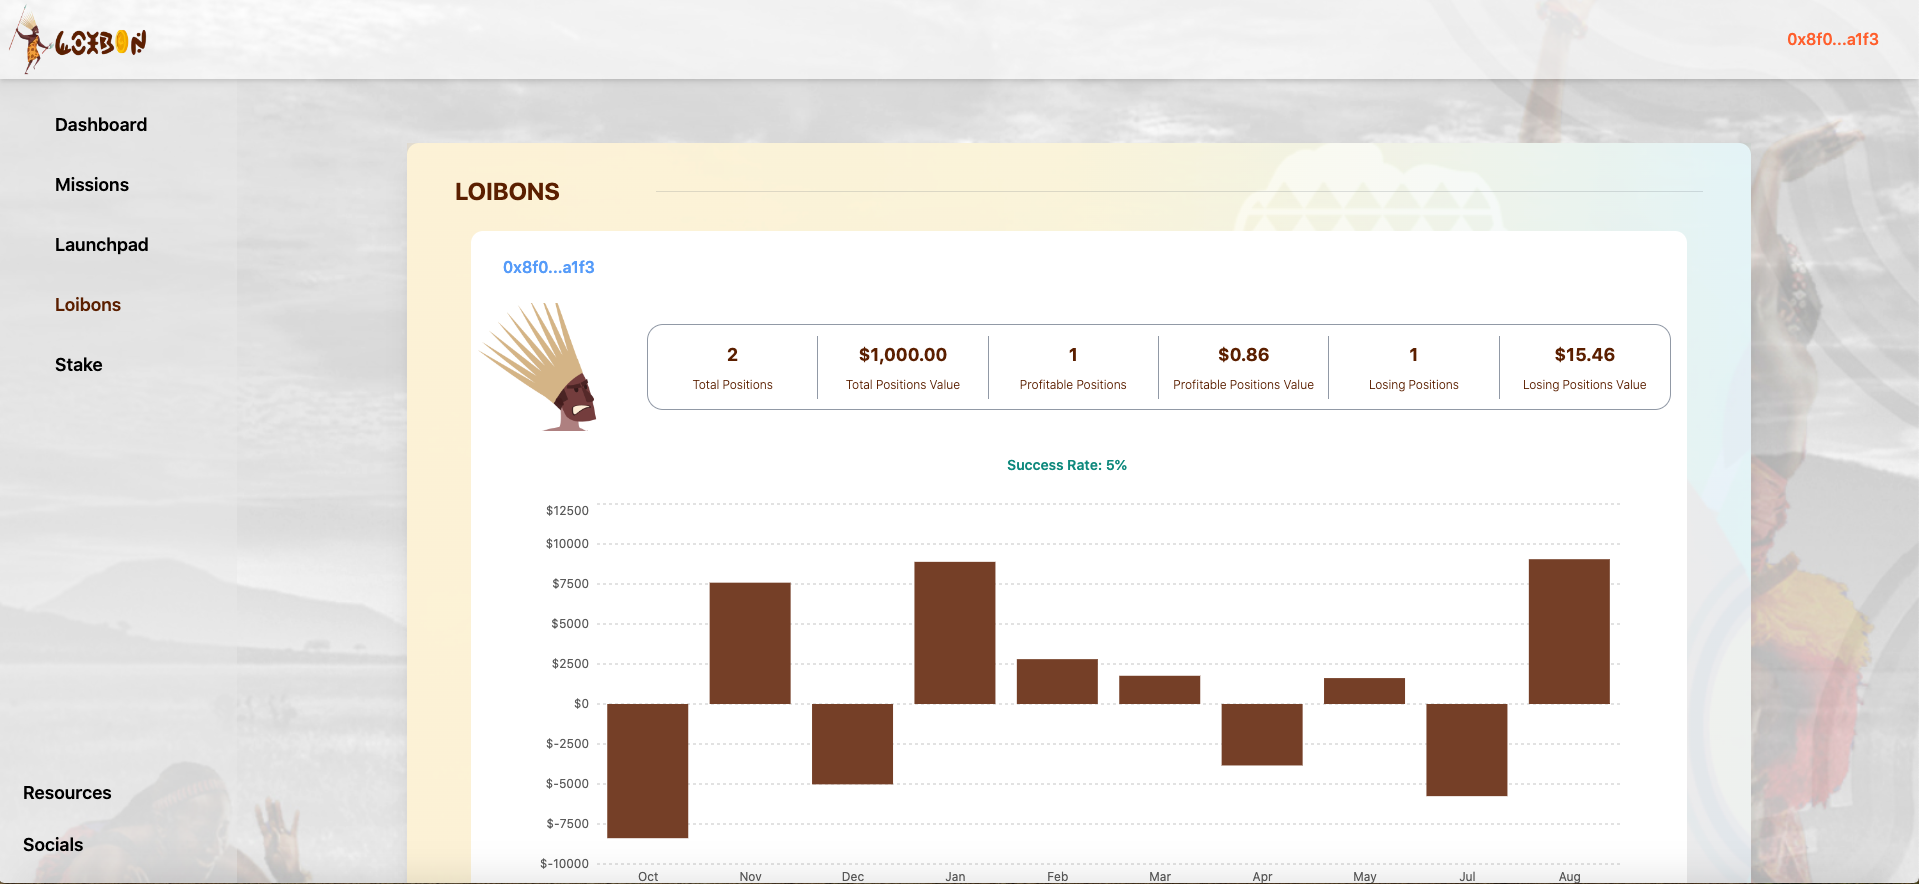Click the Mar bar in the chart

click(1160, 690)
